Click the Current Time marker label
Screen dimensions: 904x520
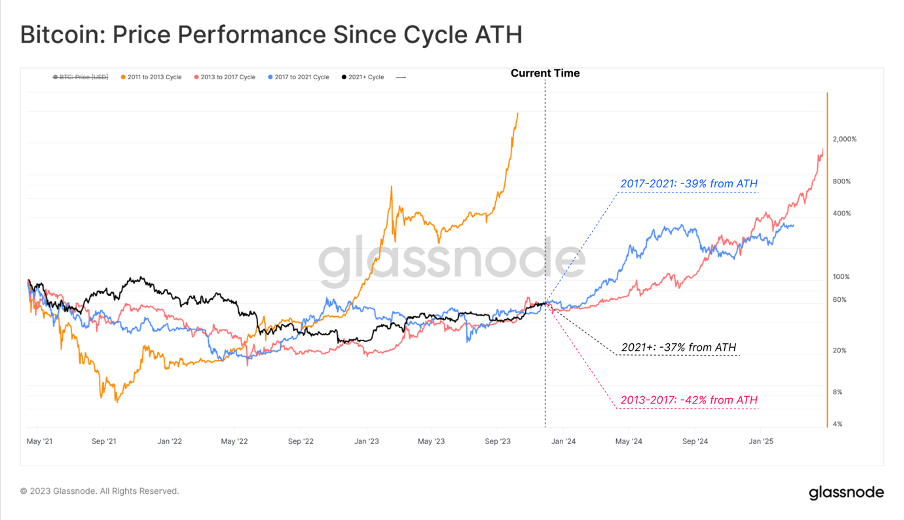click(545, 73)
